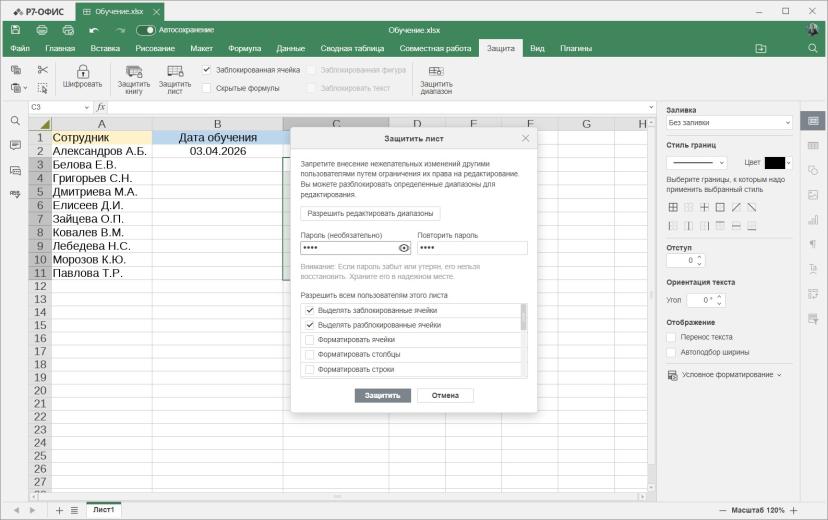Screen dimensions: 828x520
Task: Apply diagonal up border icon
Action: pyautogui.click(x=736, y=207)
